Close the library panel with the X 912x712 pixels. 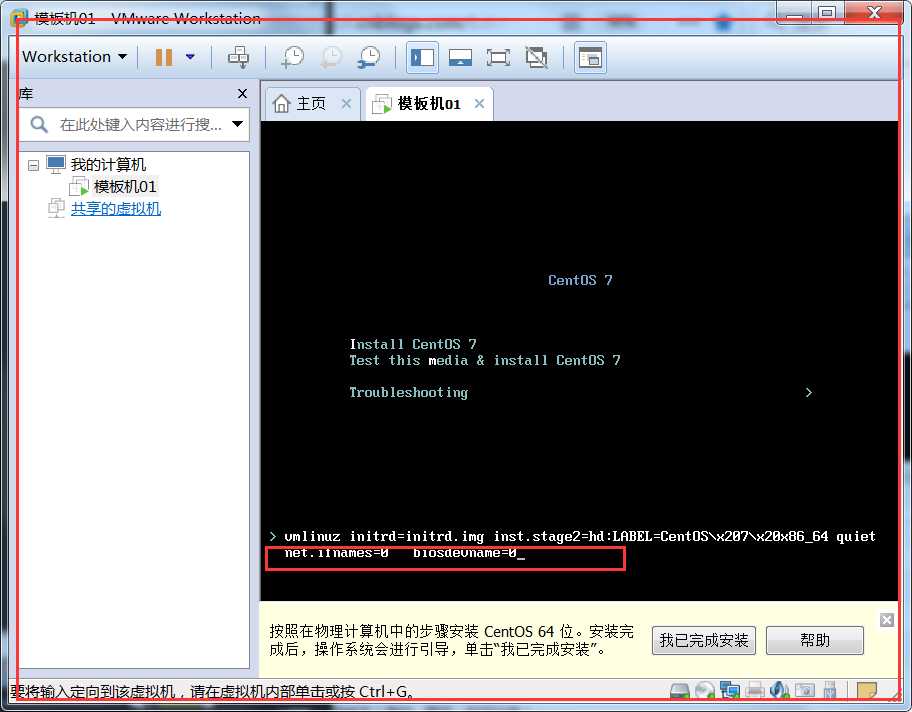coord(243,94)
